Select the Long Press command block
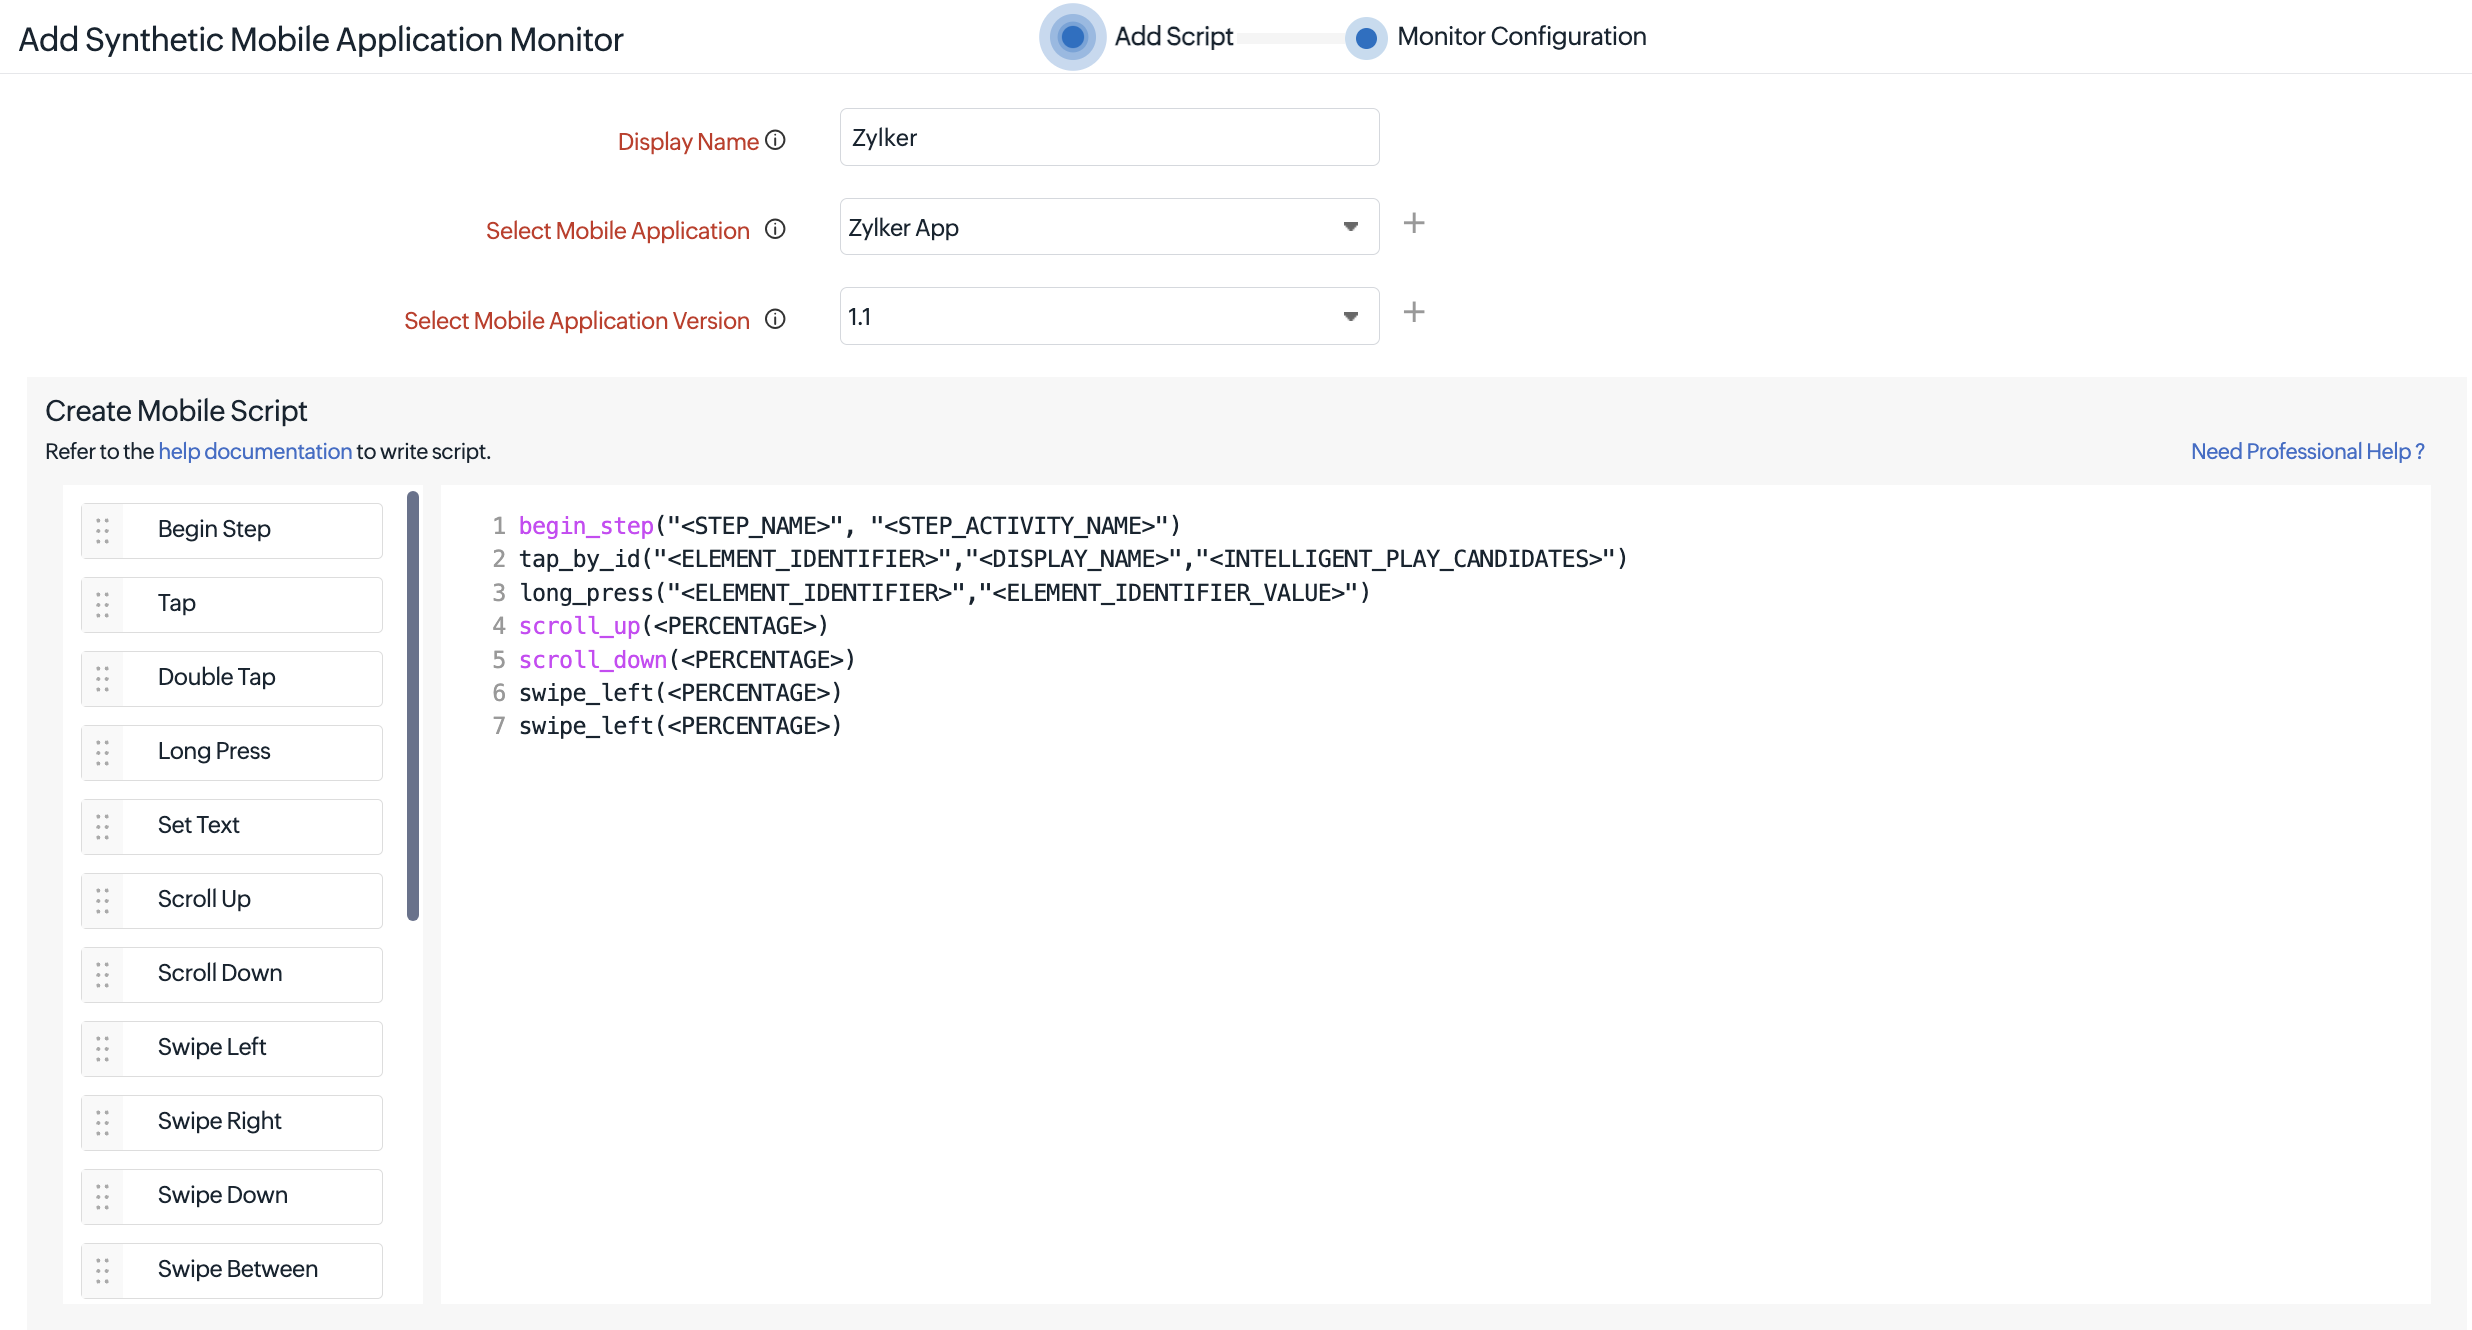Viewport: 2472px width, 1330px height. point(232,753)
